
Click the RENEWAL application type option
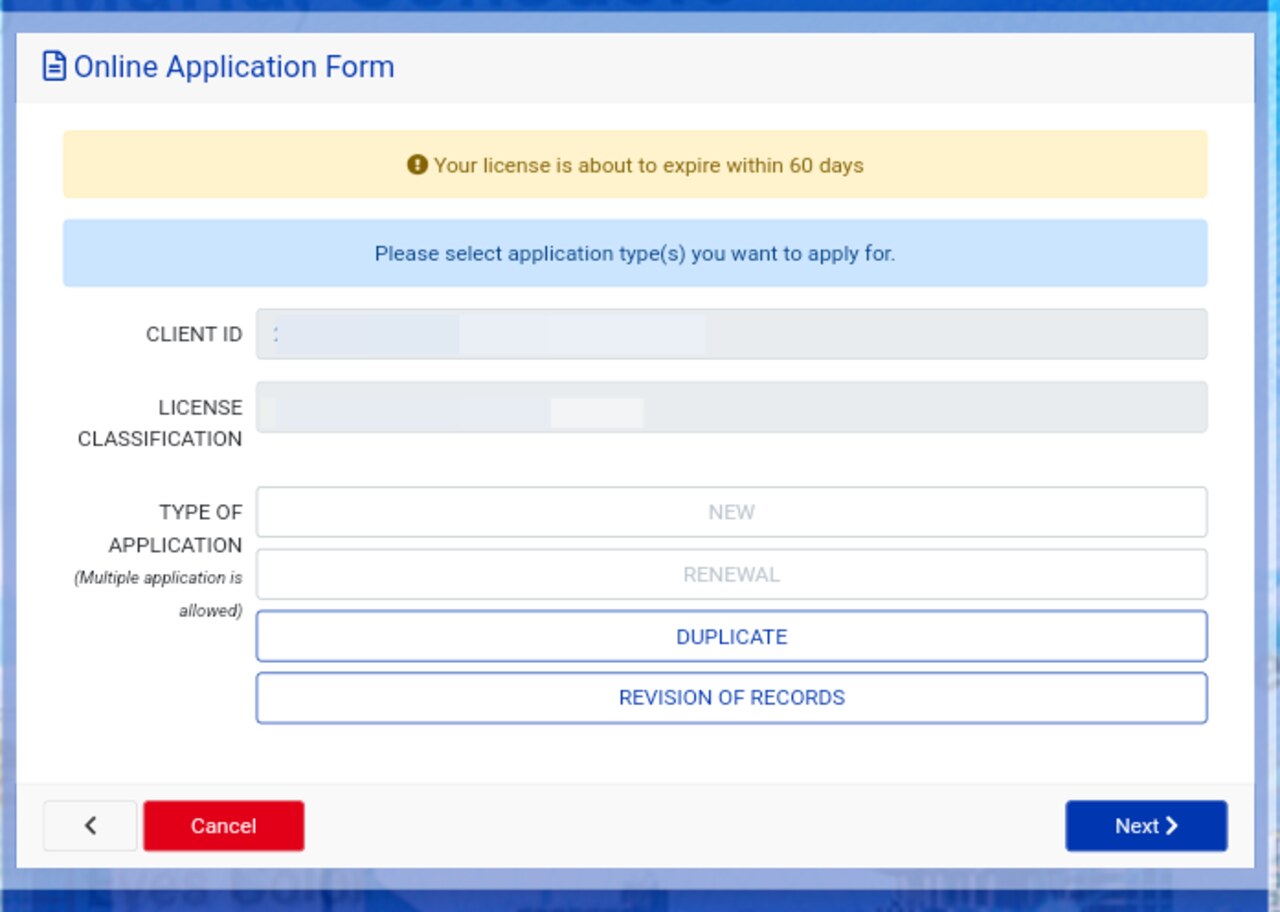(731, 573)
